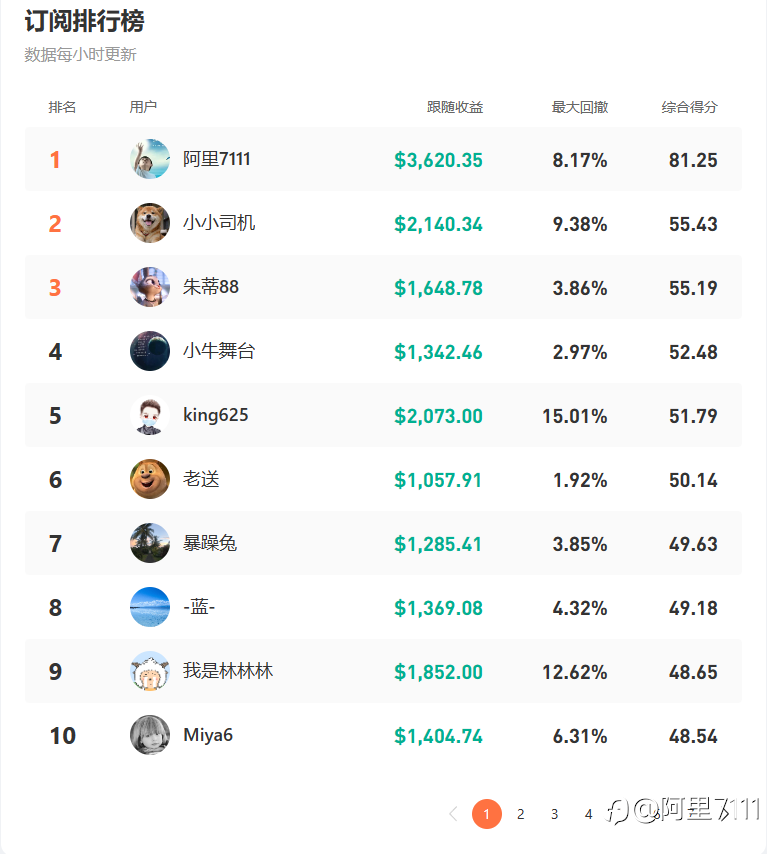Click the 最大回撤 column header

[x=580, y=107]
